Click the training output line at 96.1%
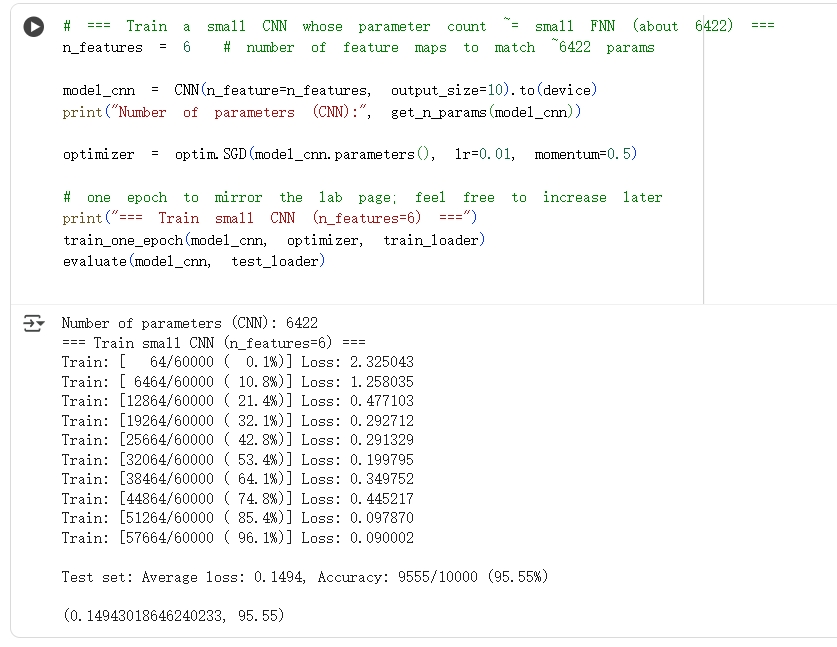The width and height of the screenshot is (837, 647). (x=237, y=538)
